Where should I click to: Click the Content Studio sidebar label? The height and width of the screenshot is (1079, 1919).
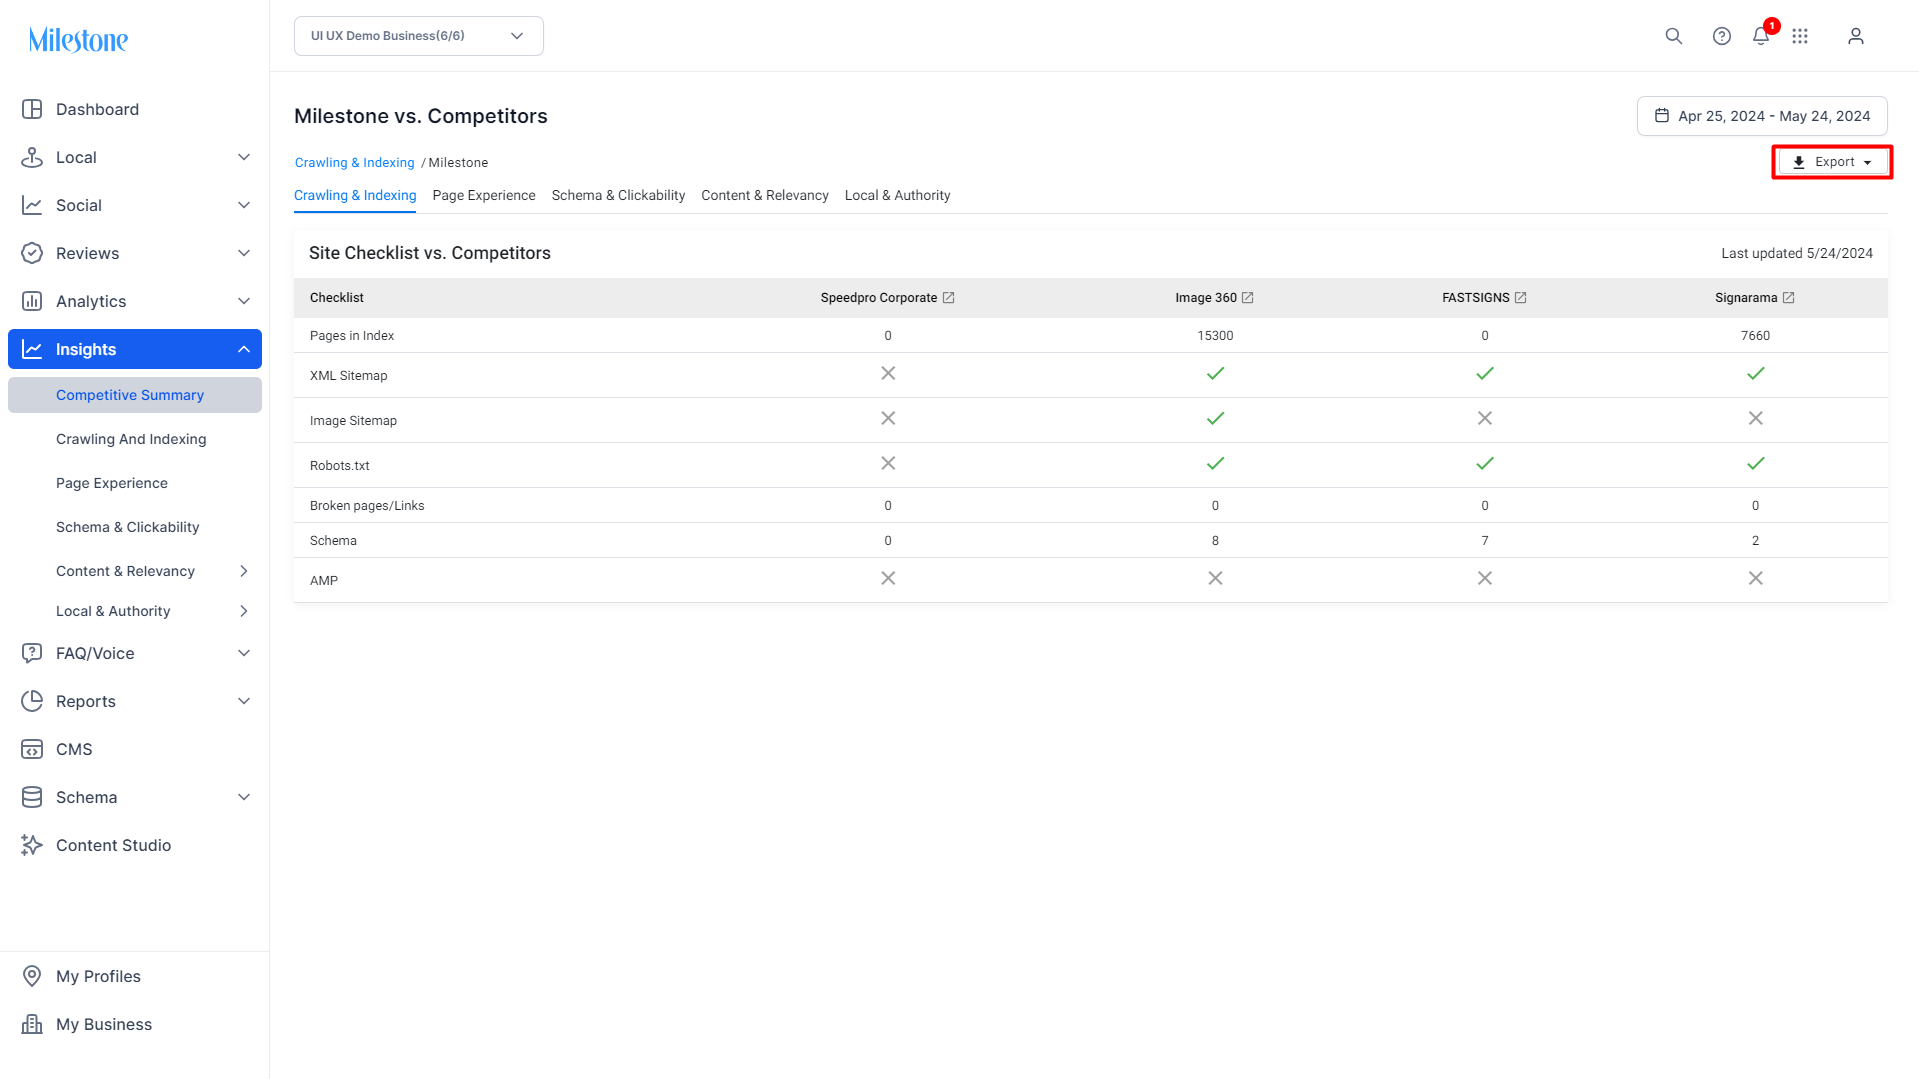(x=113, y=845)
